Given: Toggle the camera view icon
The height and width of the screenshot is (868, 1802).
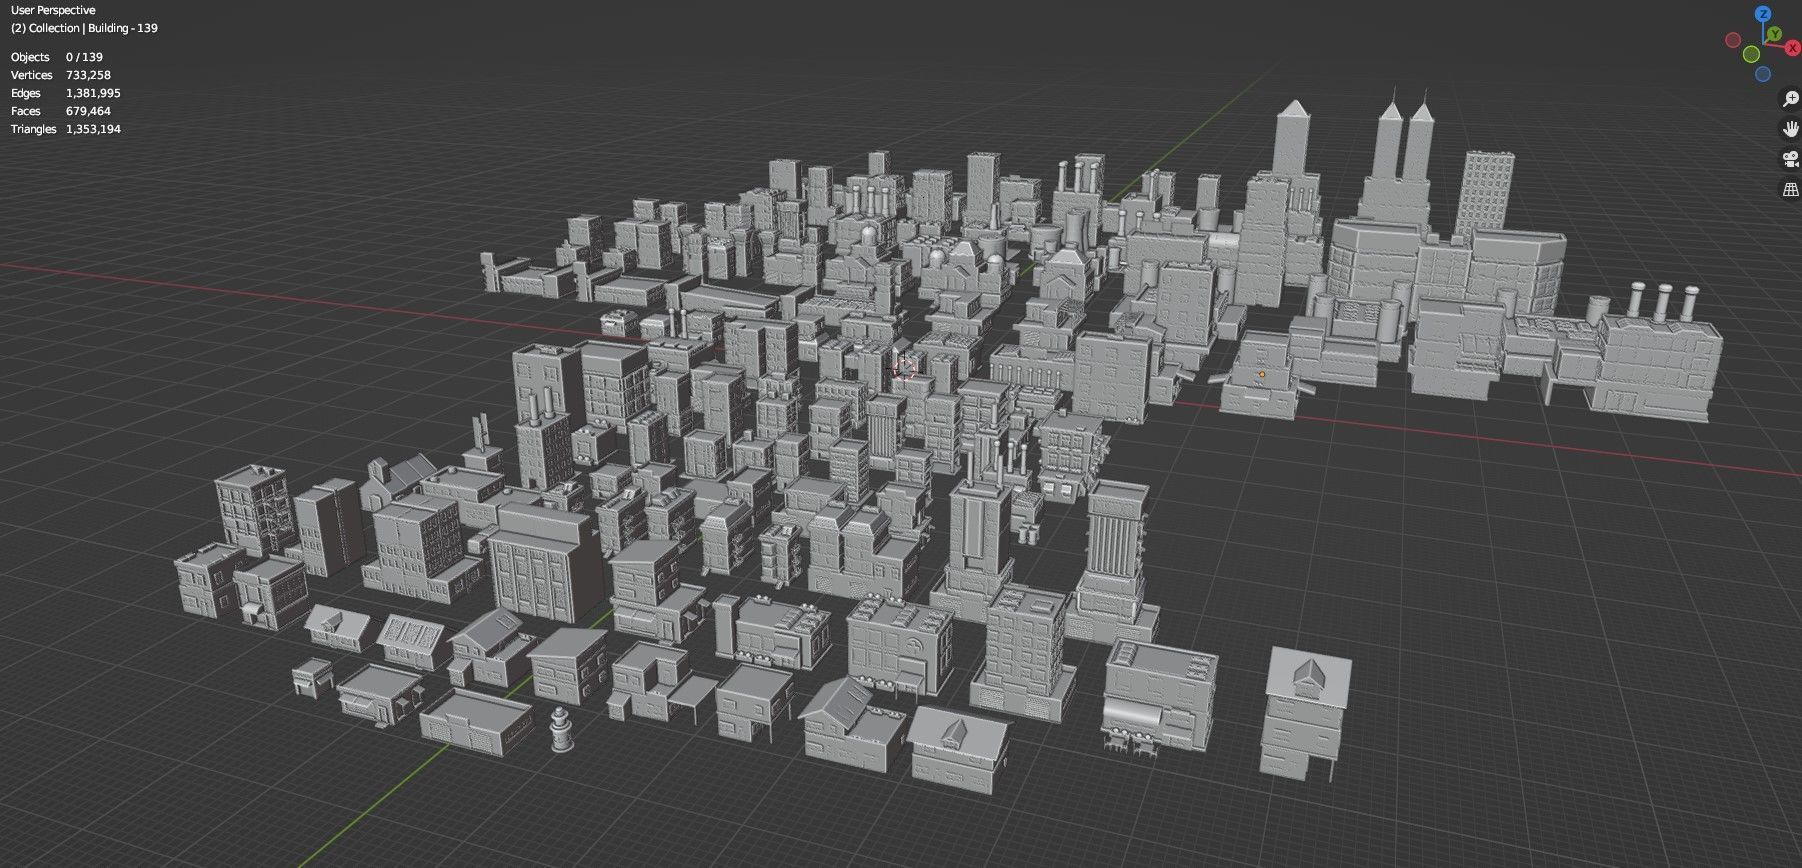Looking at the screenshot, I should pyautogui.click(x=1791, y=159).
